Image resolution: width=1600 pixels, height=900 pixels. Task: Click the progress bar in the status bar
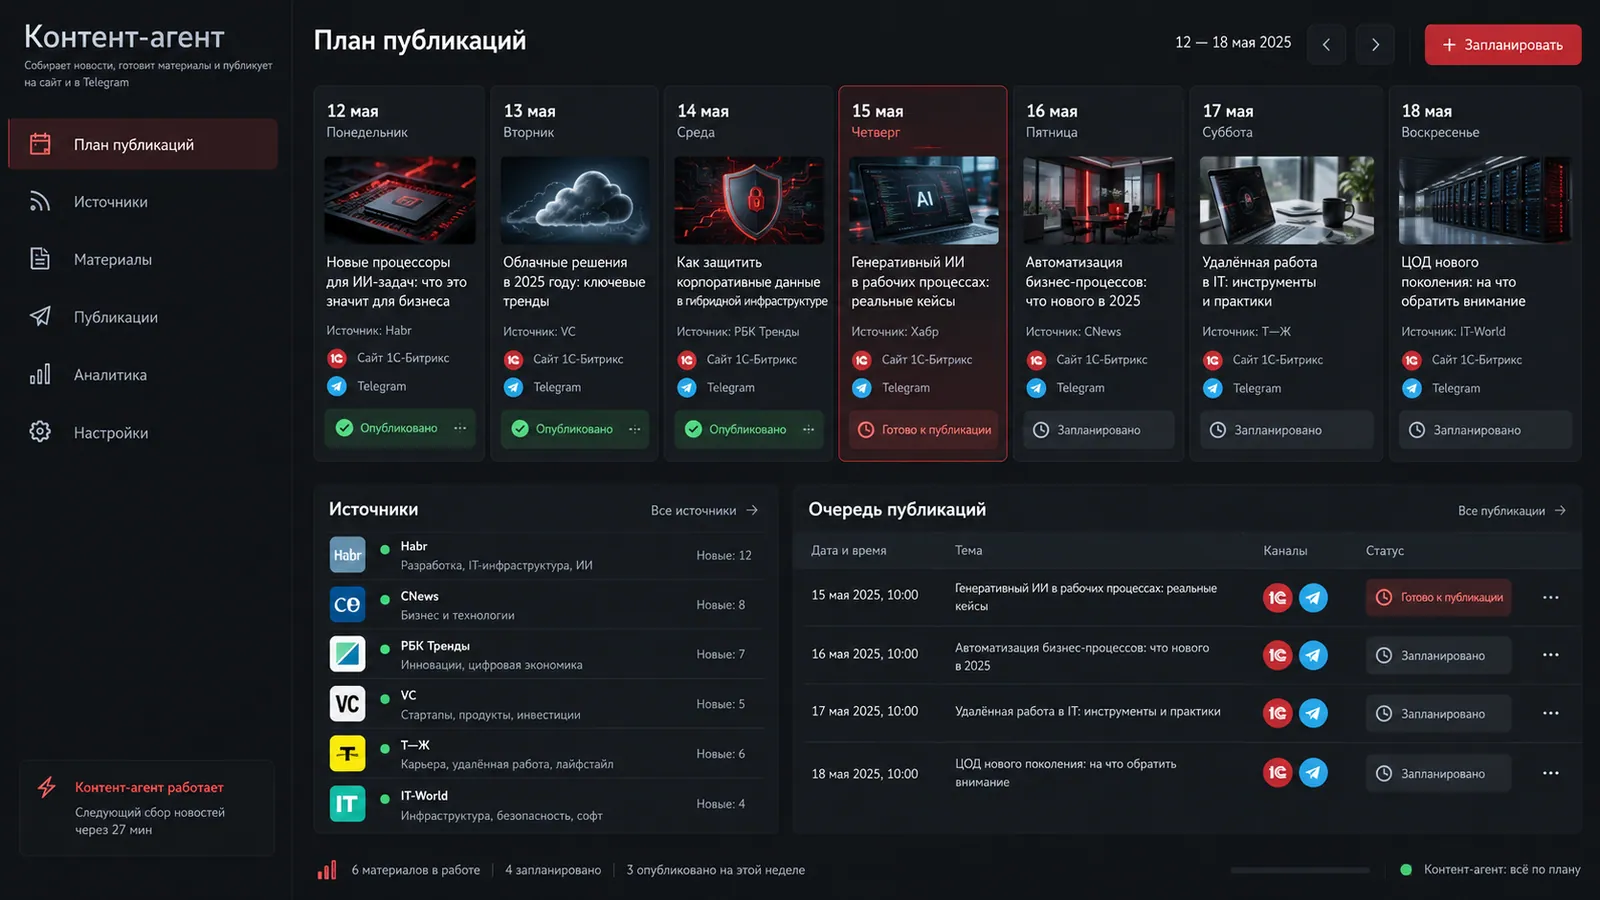click(x=1300, y=870)
